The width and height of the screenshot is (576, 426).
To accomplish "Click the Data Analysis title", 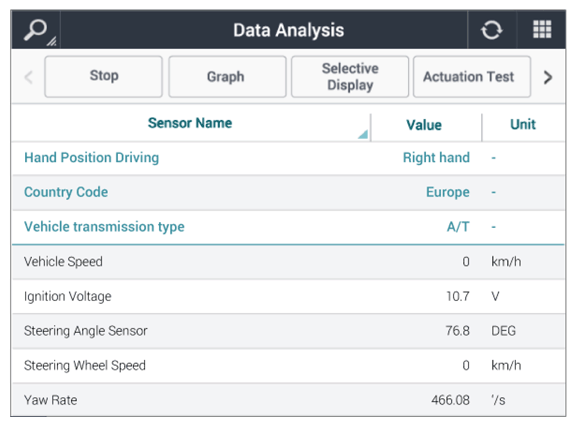I will coord(288,30).
